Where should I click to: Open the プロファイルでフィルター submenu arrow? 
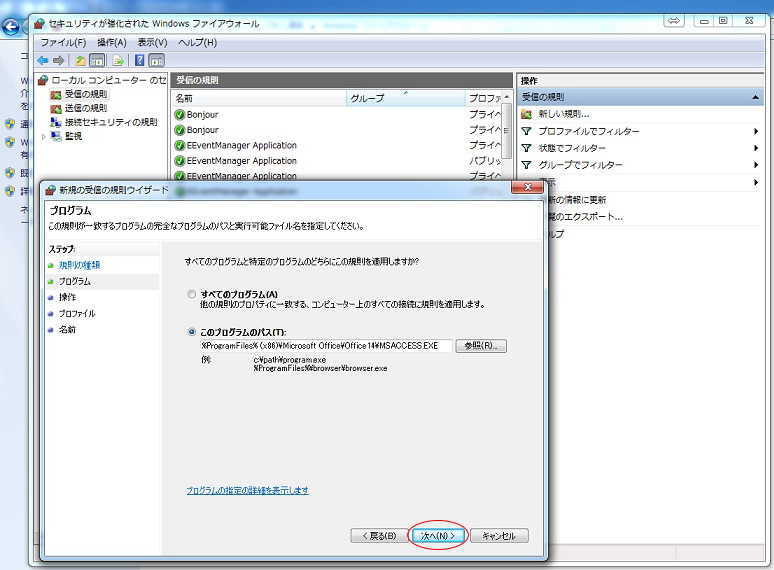(756, 131)
